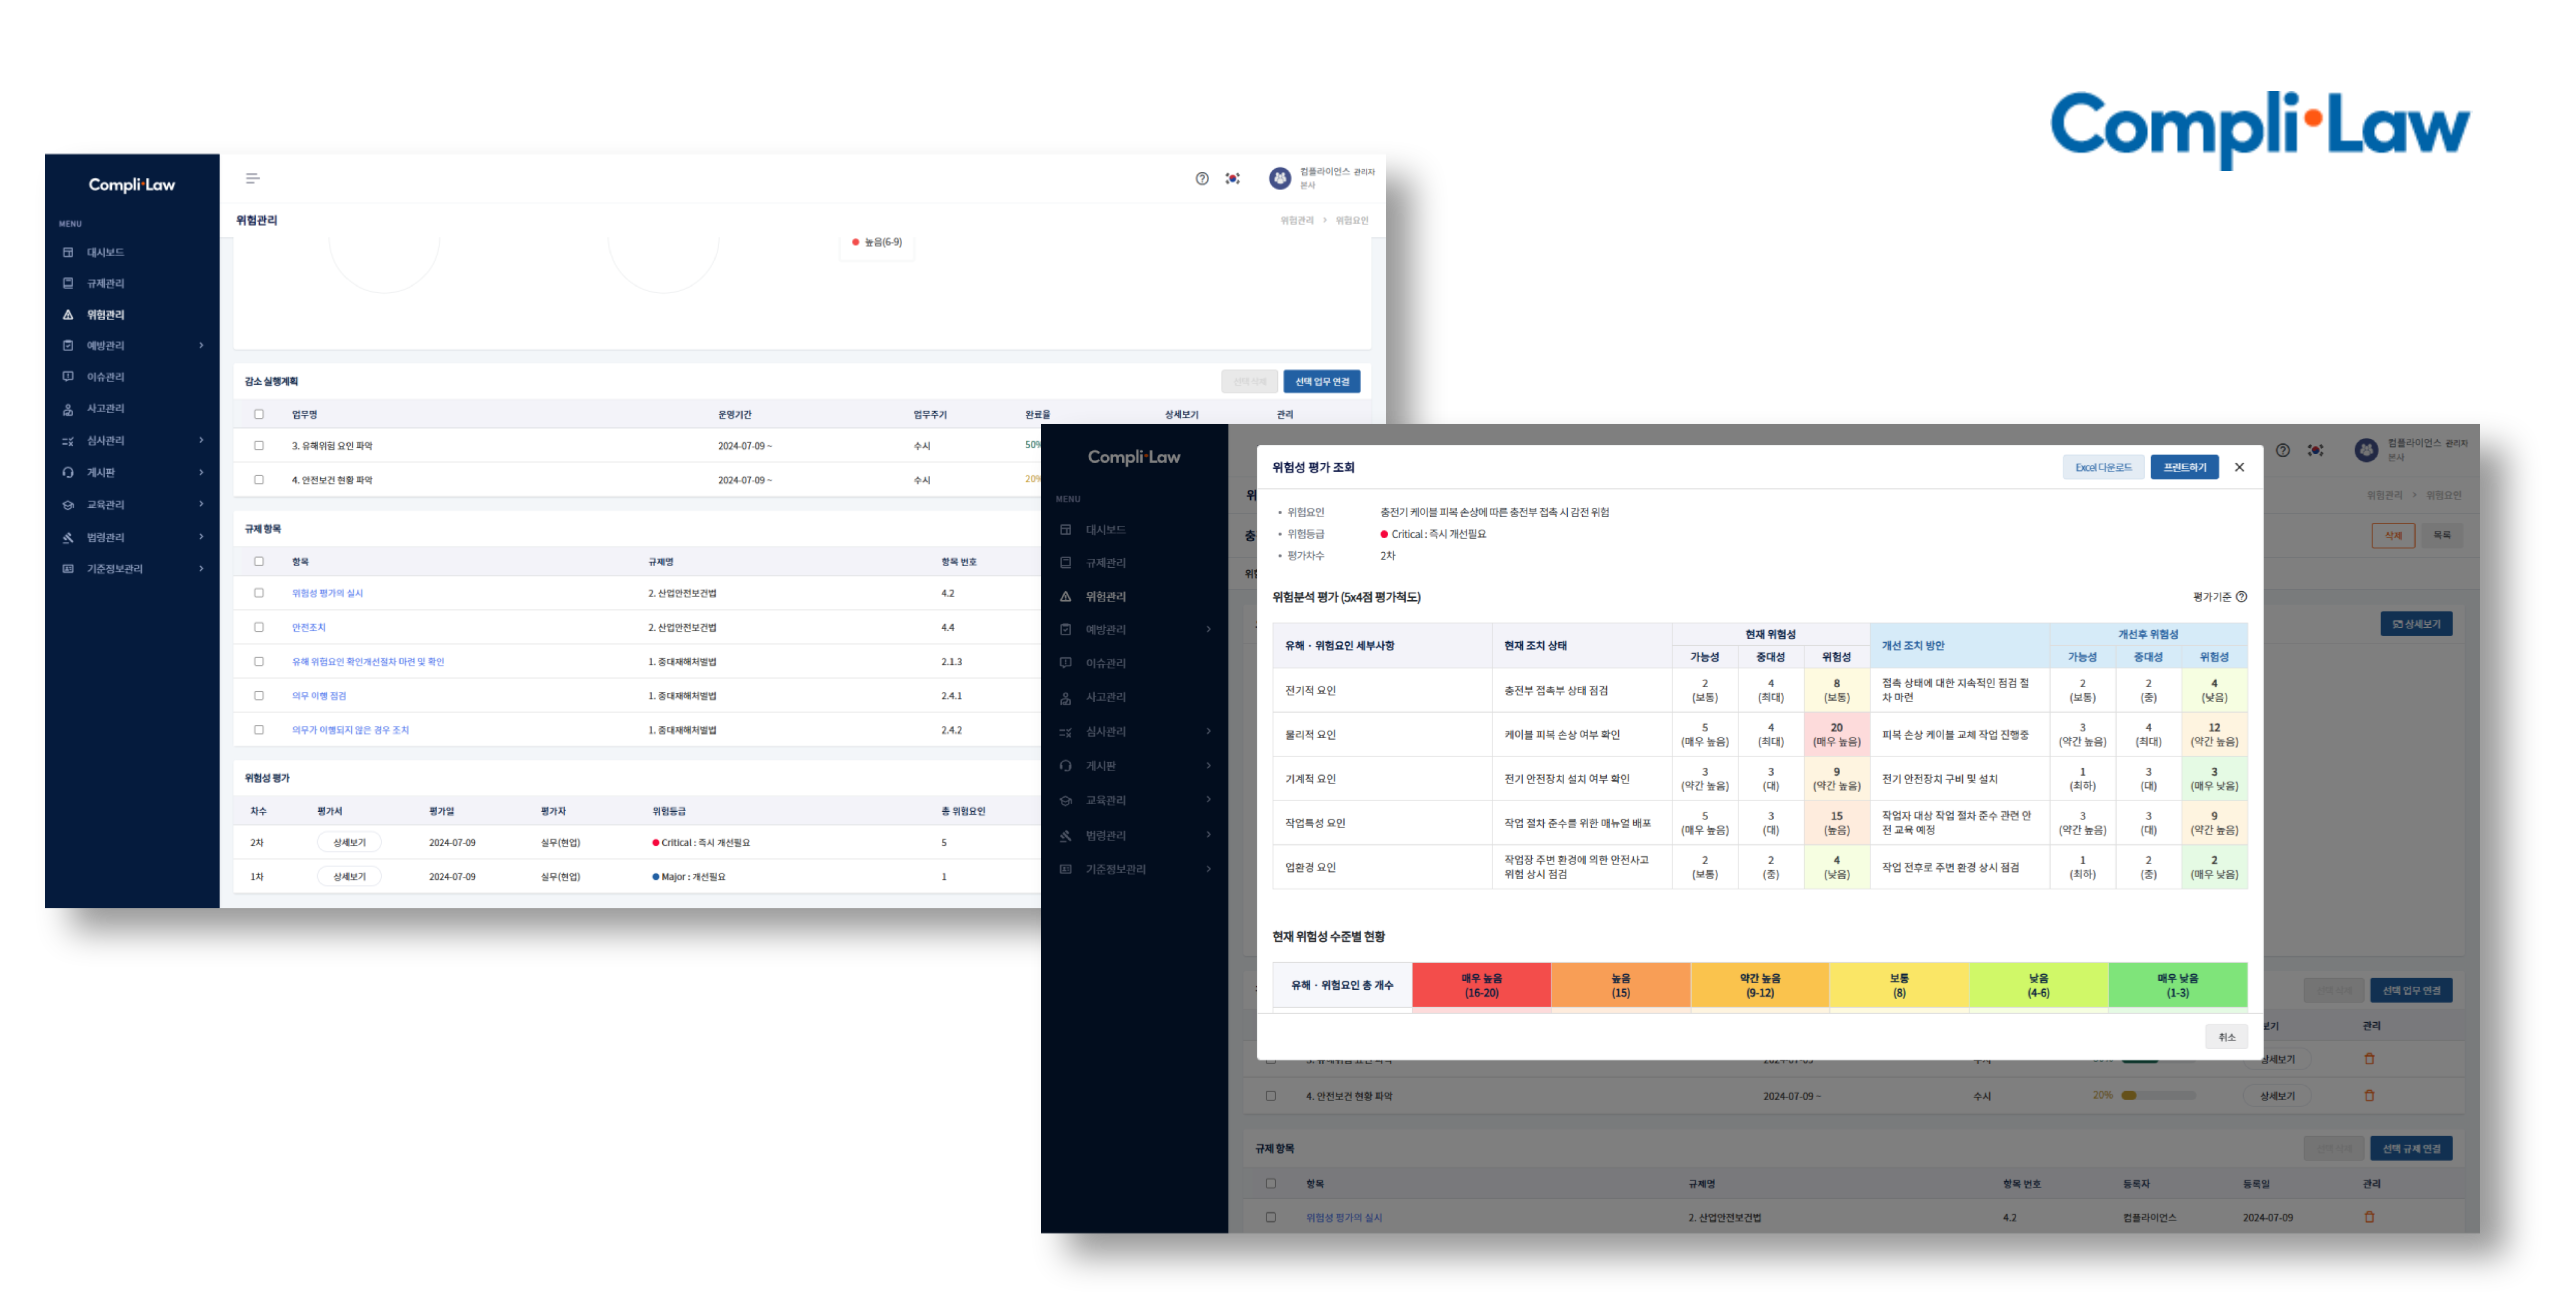Click 상세보기 for the 2차 evaluation row
The width and height of the screenshot is (2560, 1300).
pos(349,842)
